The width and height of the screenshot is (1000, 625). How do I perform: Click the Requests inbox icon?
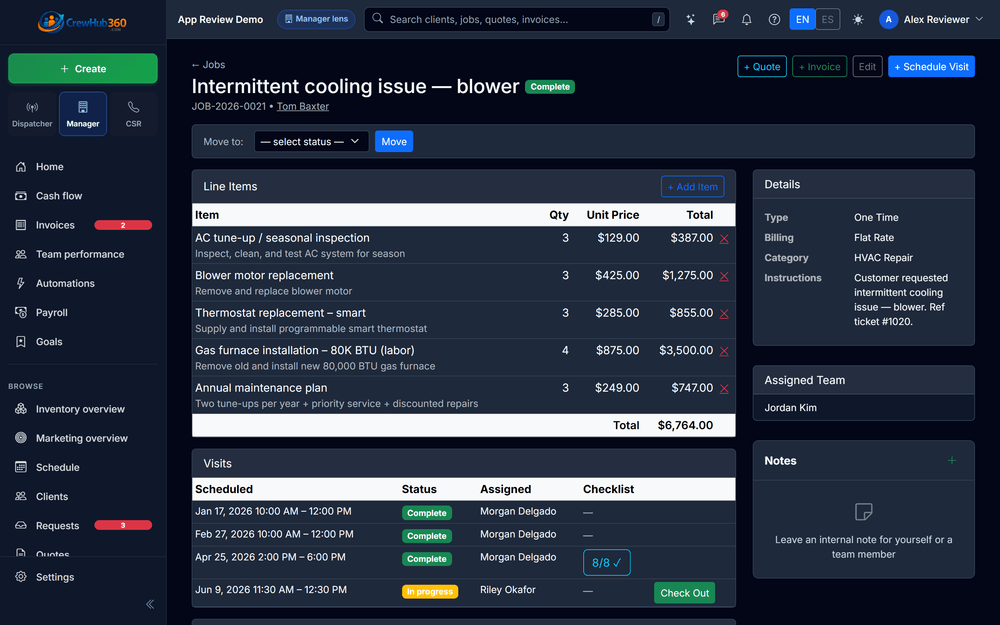(21, 526)
